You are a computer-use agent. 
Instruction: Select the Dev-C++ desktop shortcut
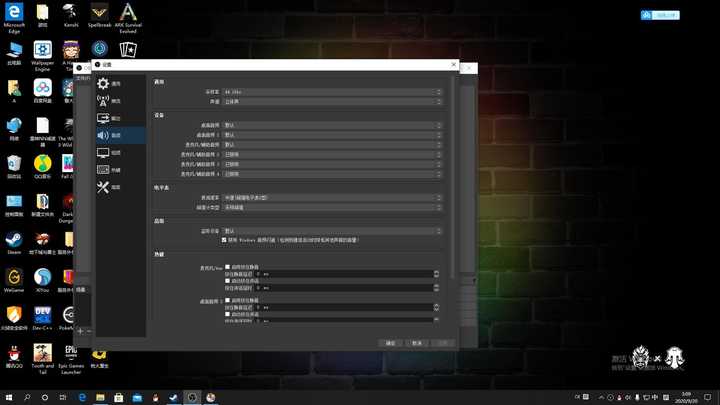coord(43,319)
